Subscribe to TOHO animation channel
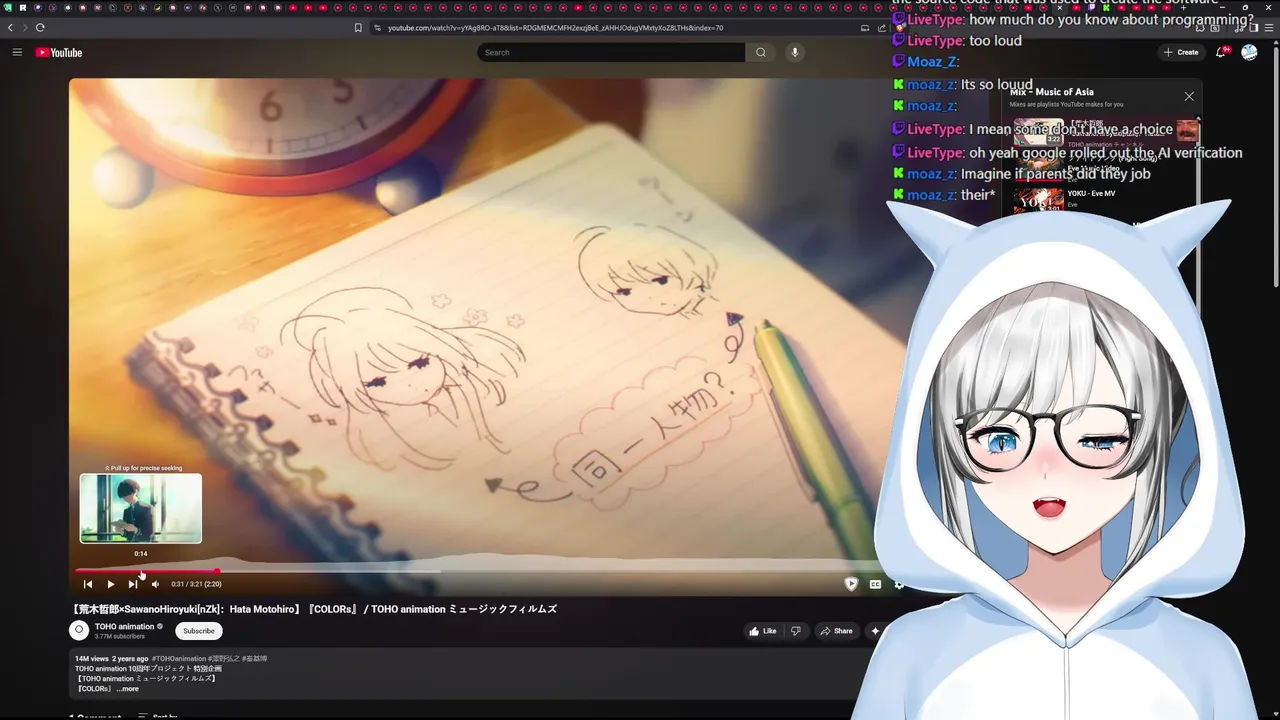The height and width of the screenshot is (720, 1280). 199,631
